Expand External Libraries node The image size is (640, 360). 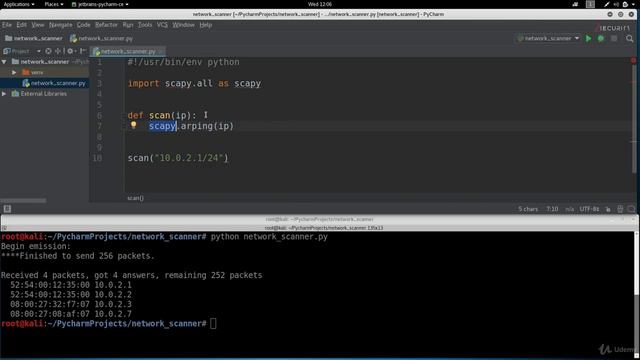[4, 93]
